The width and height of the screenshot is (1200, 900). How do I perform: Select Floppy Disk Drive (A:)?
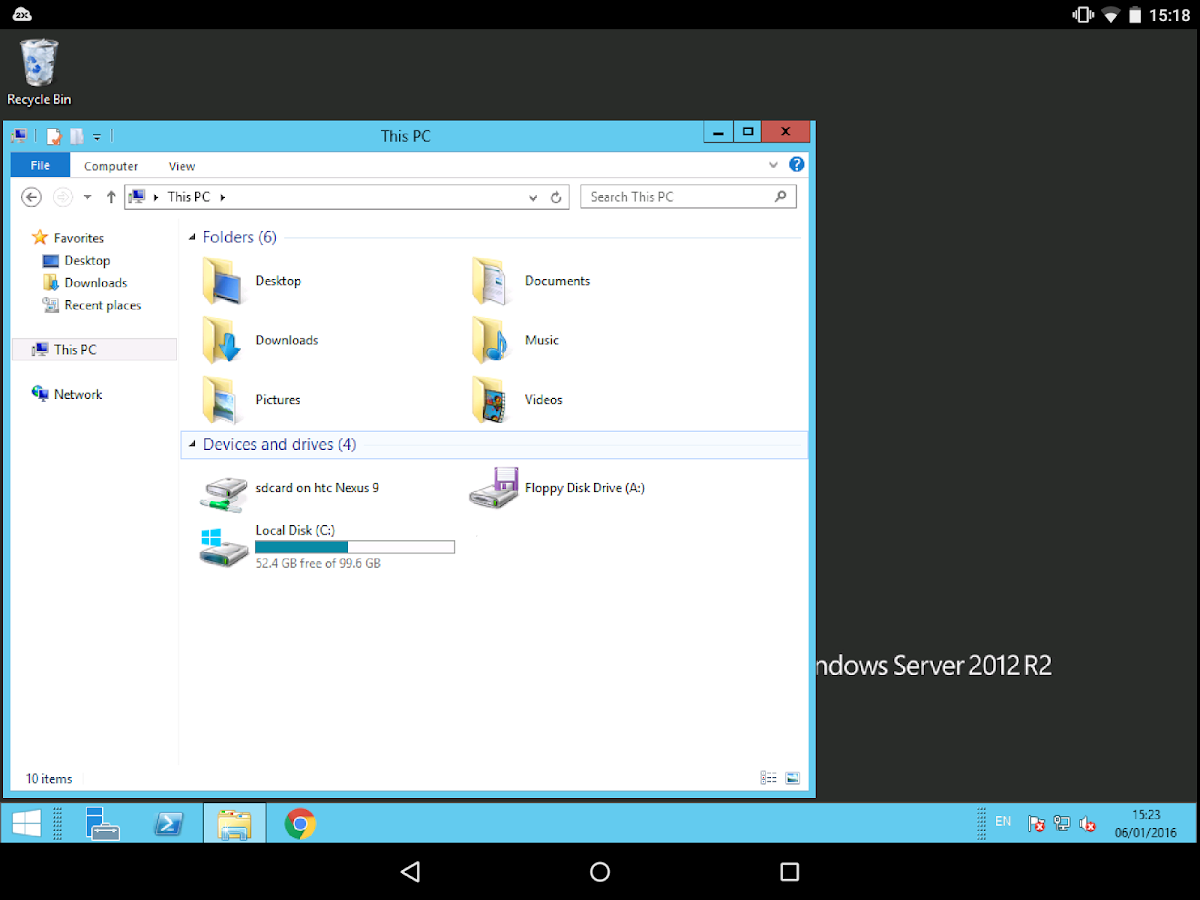(557, 488)
